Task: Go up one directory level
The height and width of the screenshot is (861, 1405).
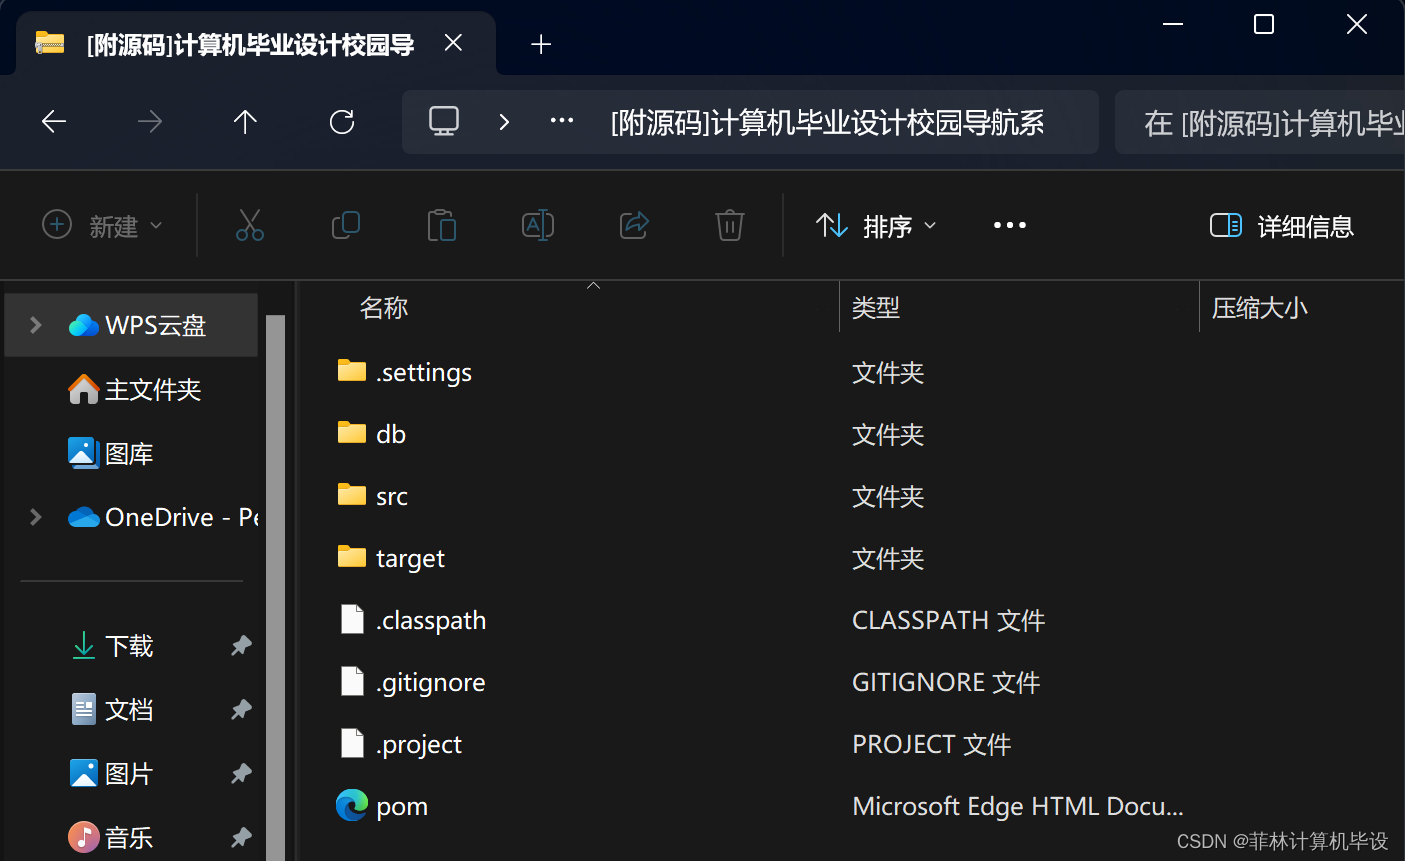Action: click(244, 121)
